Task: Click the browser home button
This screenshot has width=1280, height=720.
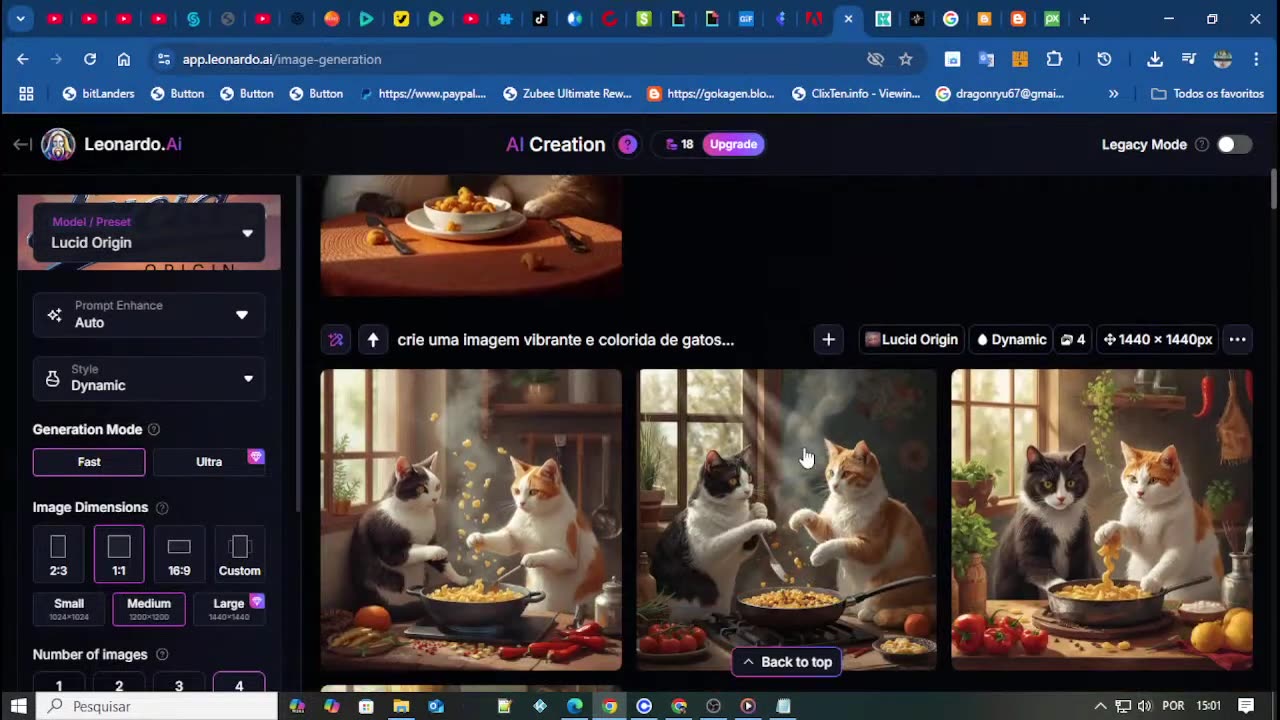Action: click(x=124, y=59)
